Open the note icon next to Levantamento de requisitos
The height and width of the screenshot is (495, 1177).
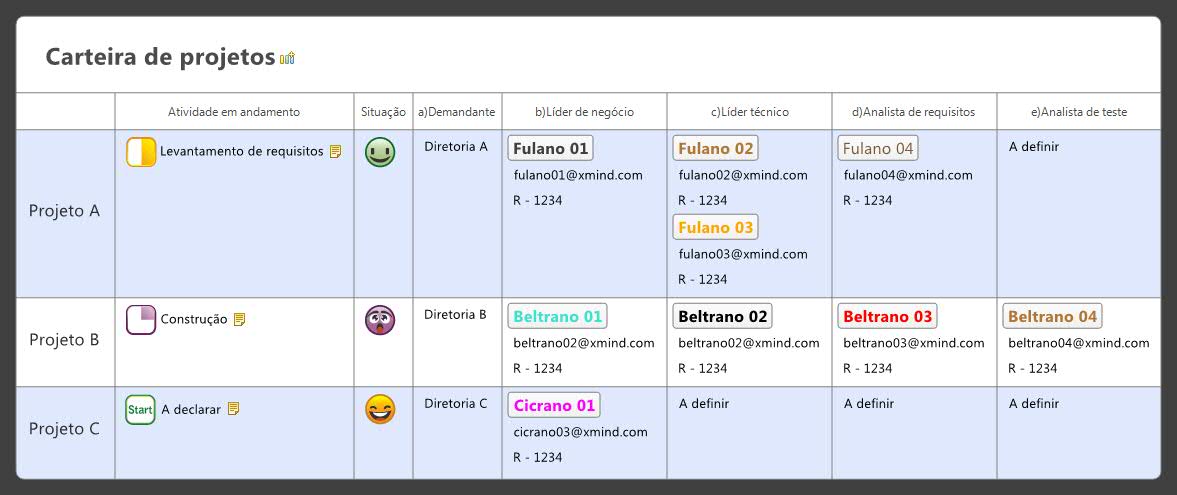[x=335, y=152]
